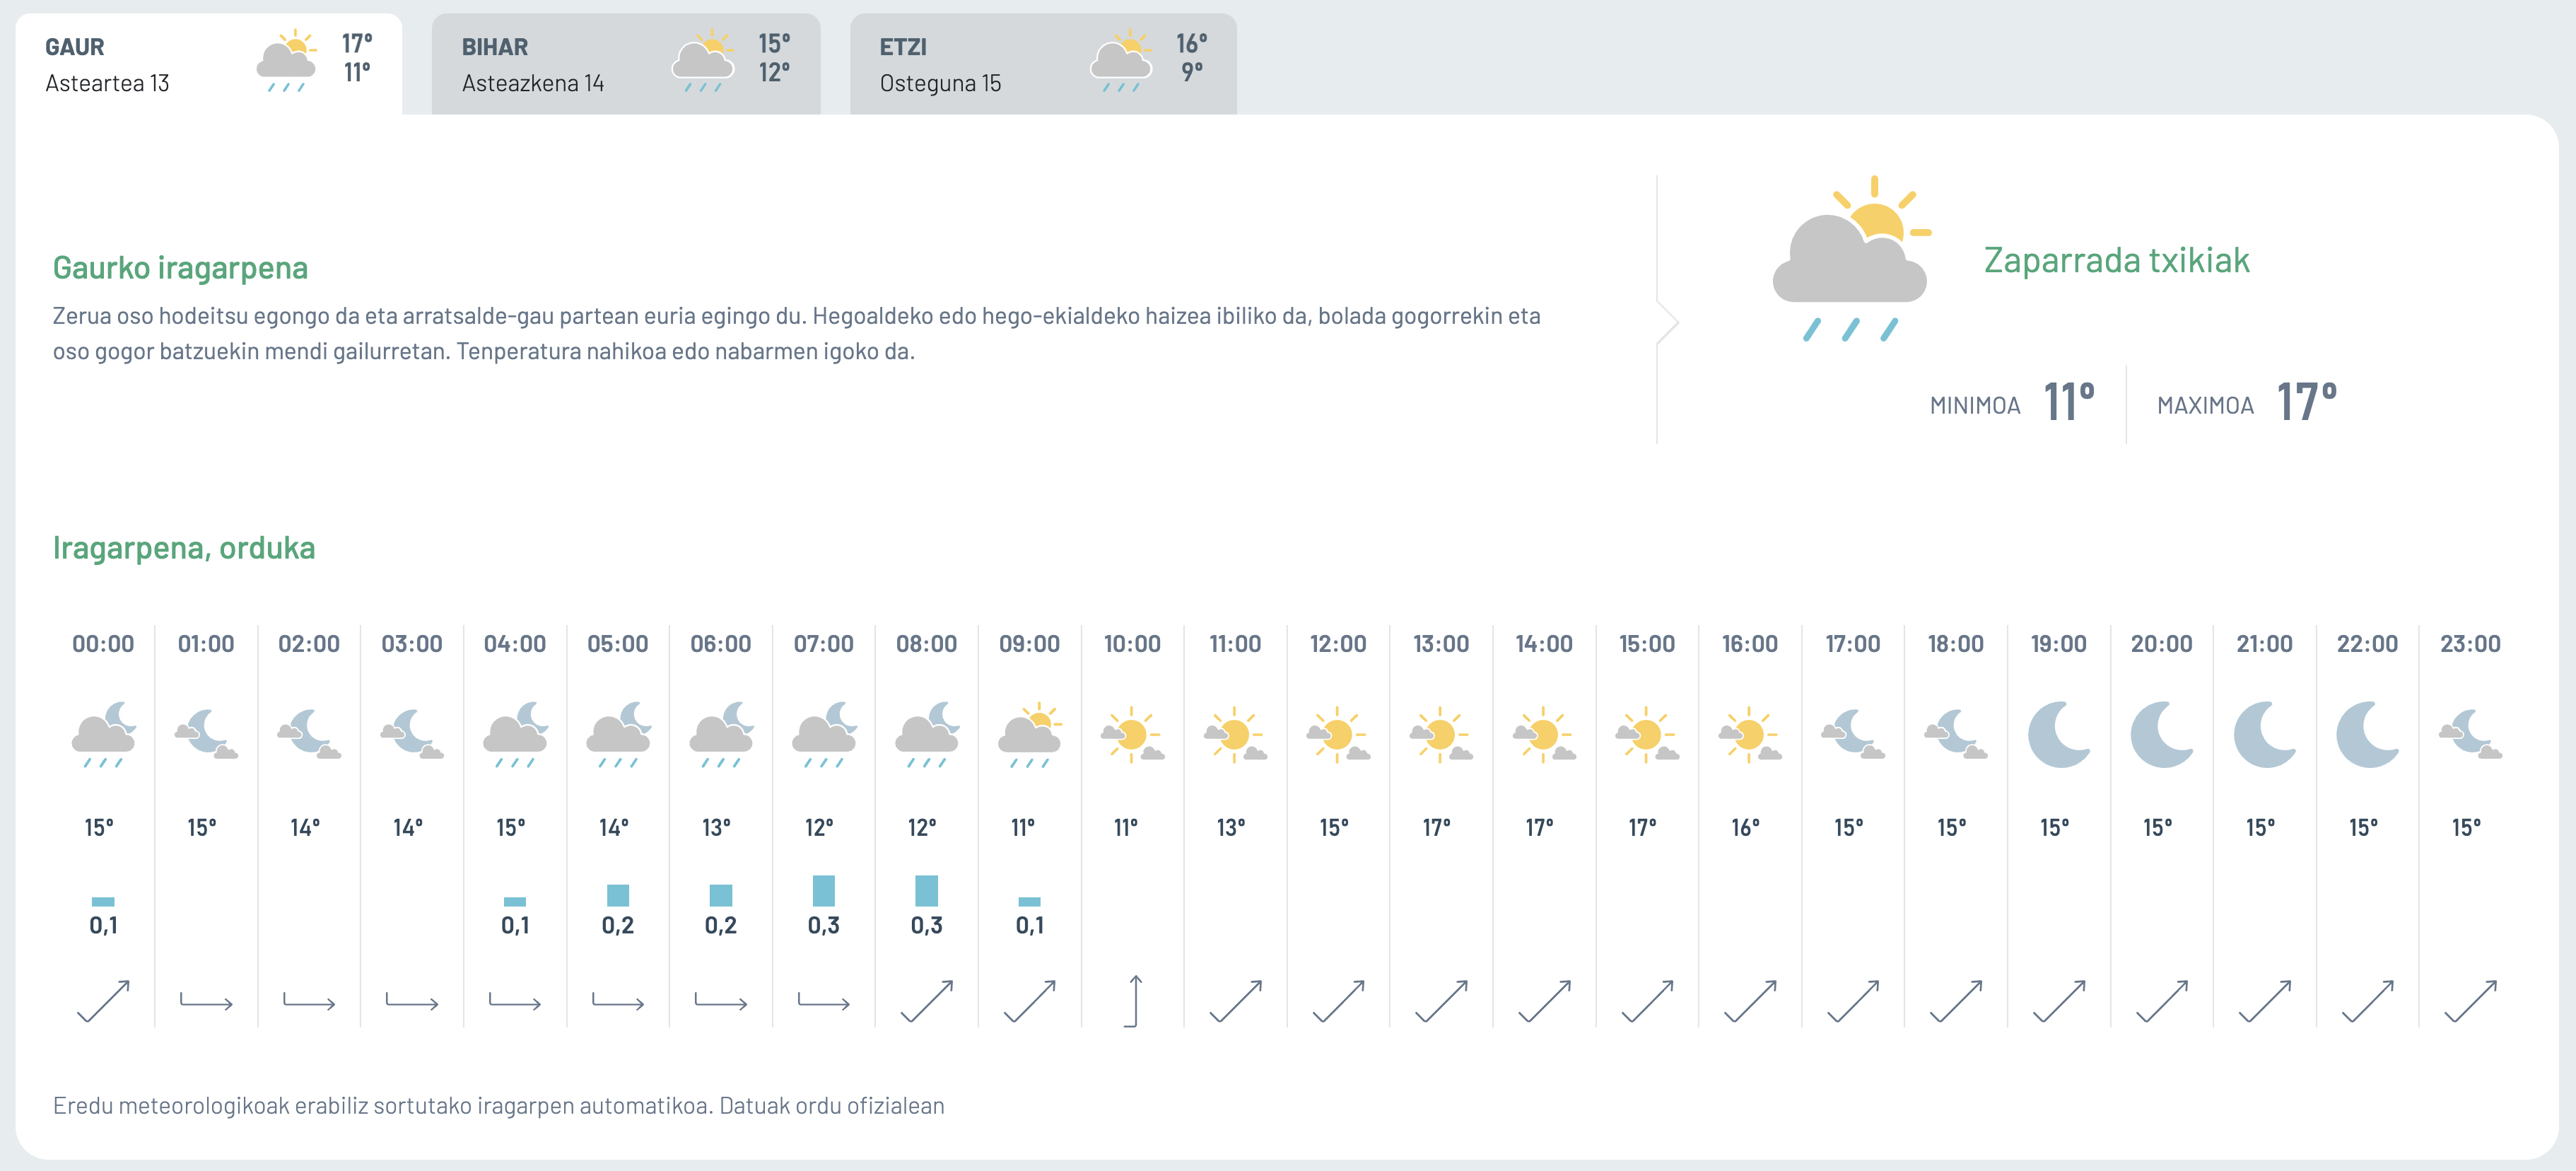The width and height of the screenshot is (2576, 1171).
Task: Click the sun showers icon at 09:00
Action: [1030, 735]
